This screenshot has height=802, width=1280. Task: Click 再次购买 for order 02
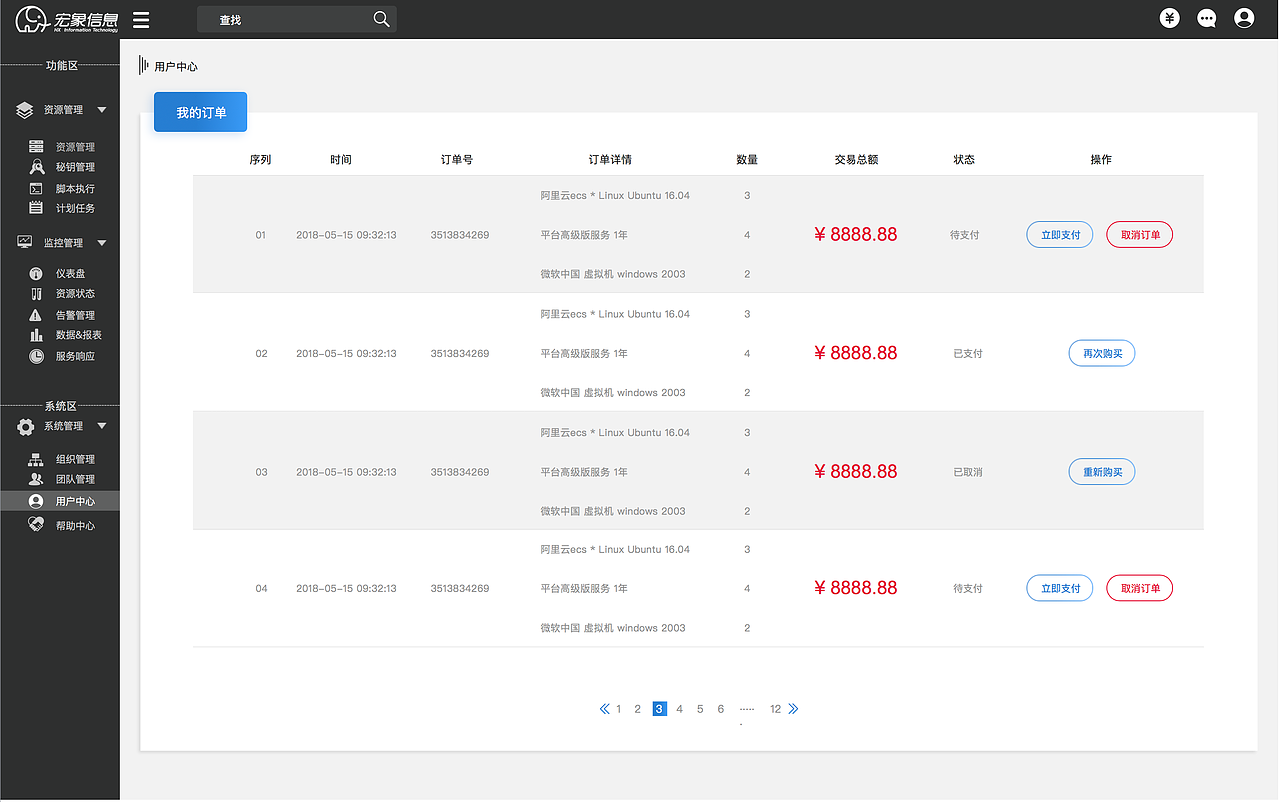(x=1102, y=353)
